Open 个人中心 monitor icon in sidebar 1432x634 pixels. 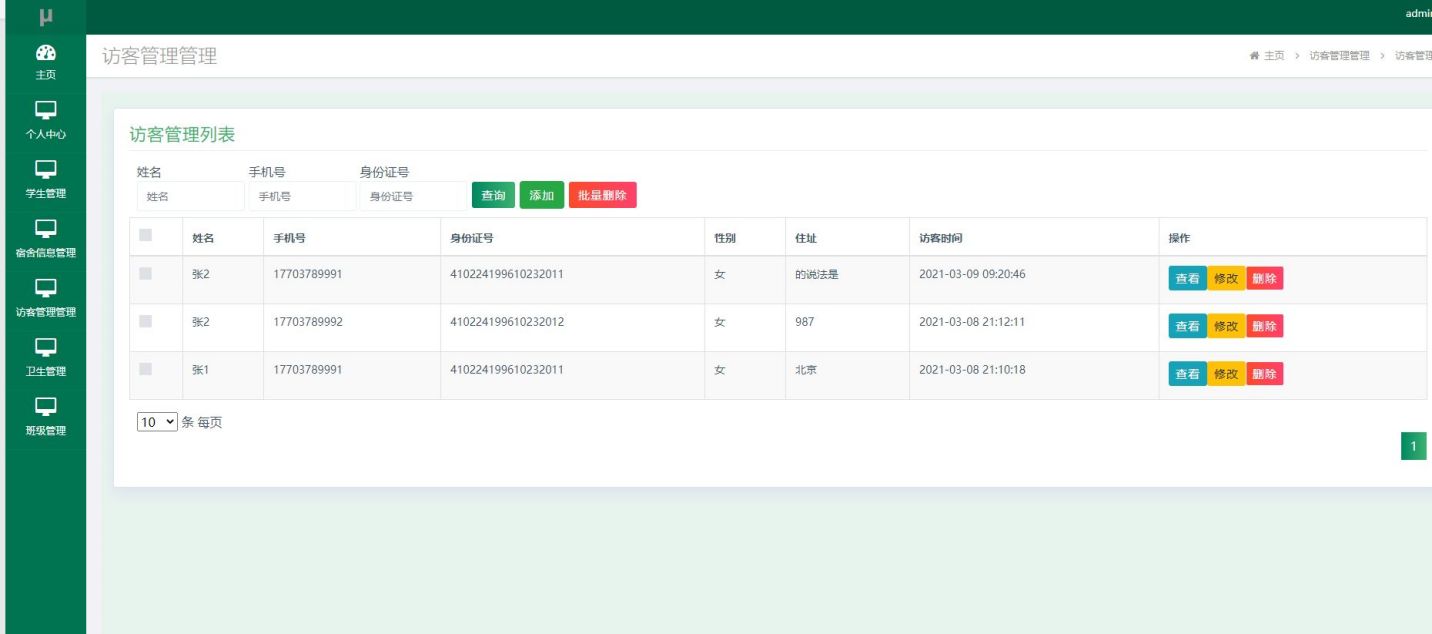pyautogui.click(x=45, y=111)
